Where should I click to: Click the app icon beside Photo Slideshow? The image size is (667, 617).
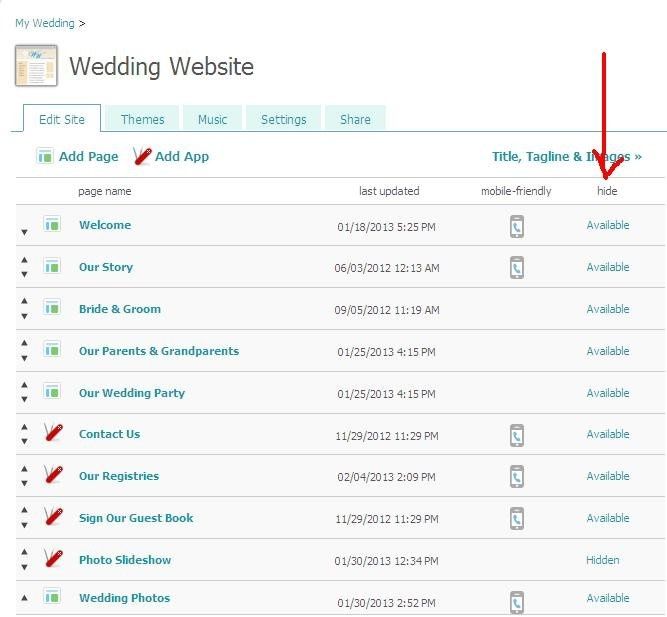52,560
